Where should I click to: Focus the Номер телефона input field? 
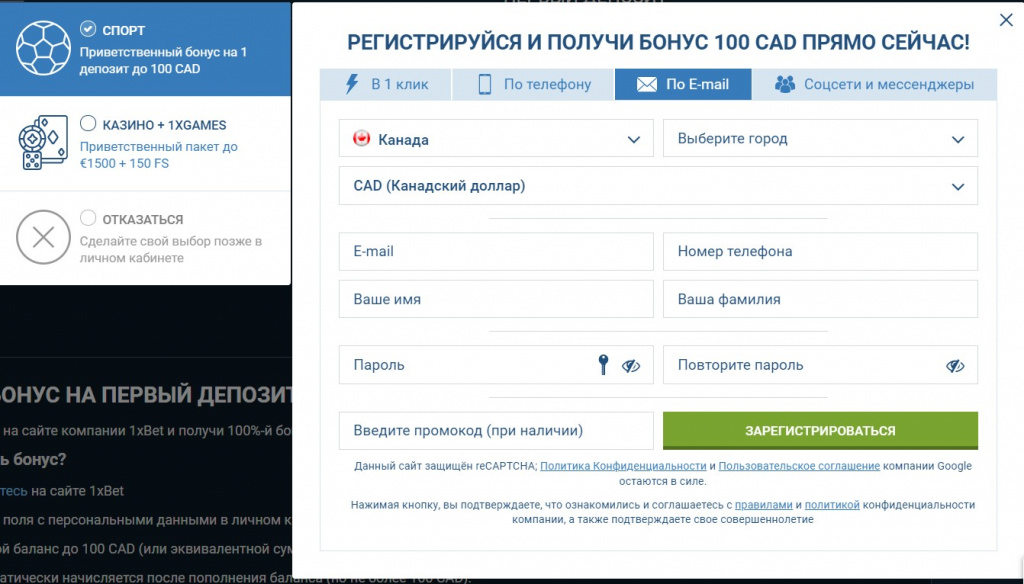(820, 251)
